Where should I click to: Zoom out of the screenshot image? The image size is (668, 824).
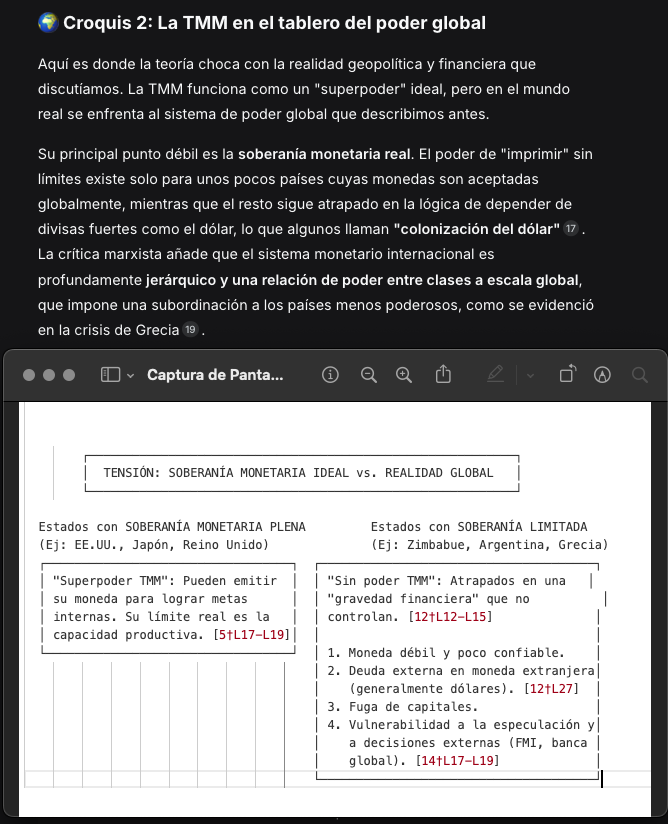(x=369, y=375)
